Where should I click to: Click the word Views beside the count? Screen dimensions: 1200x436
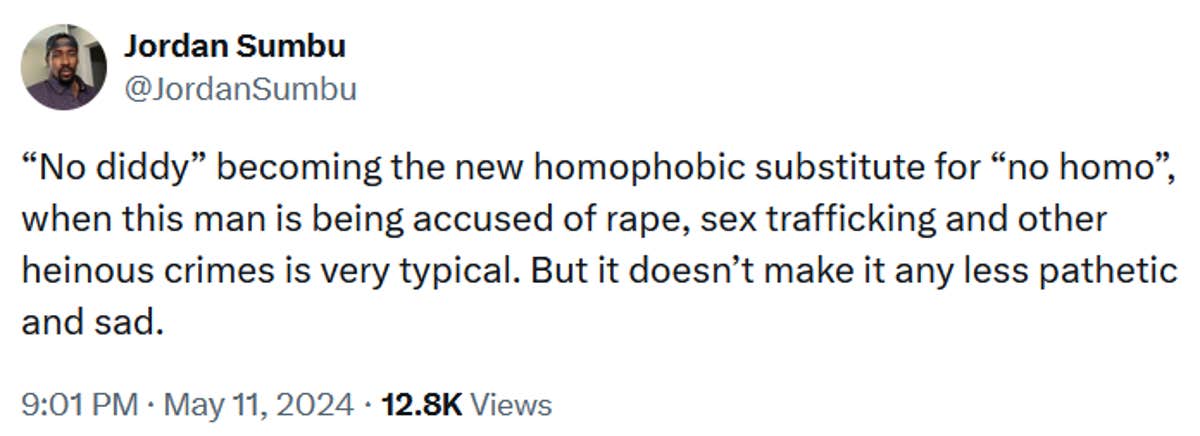click(510, 405)
